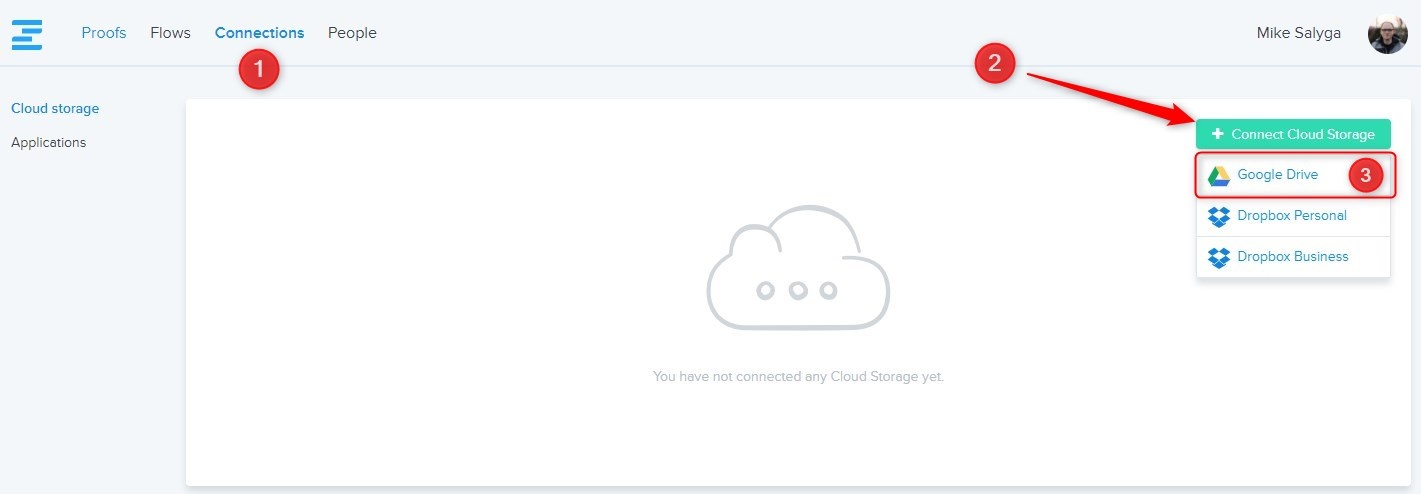Click the Mike Salyga user name
The width and height of the screenshot is (1421, 494).
[1298, 33]
